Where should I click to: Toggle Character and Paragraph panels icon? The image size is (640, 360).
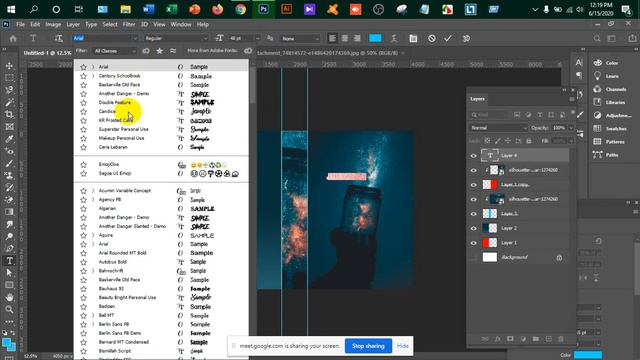point(413,38)
